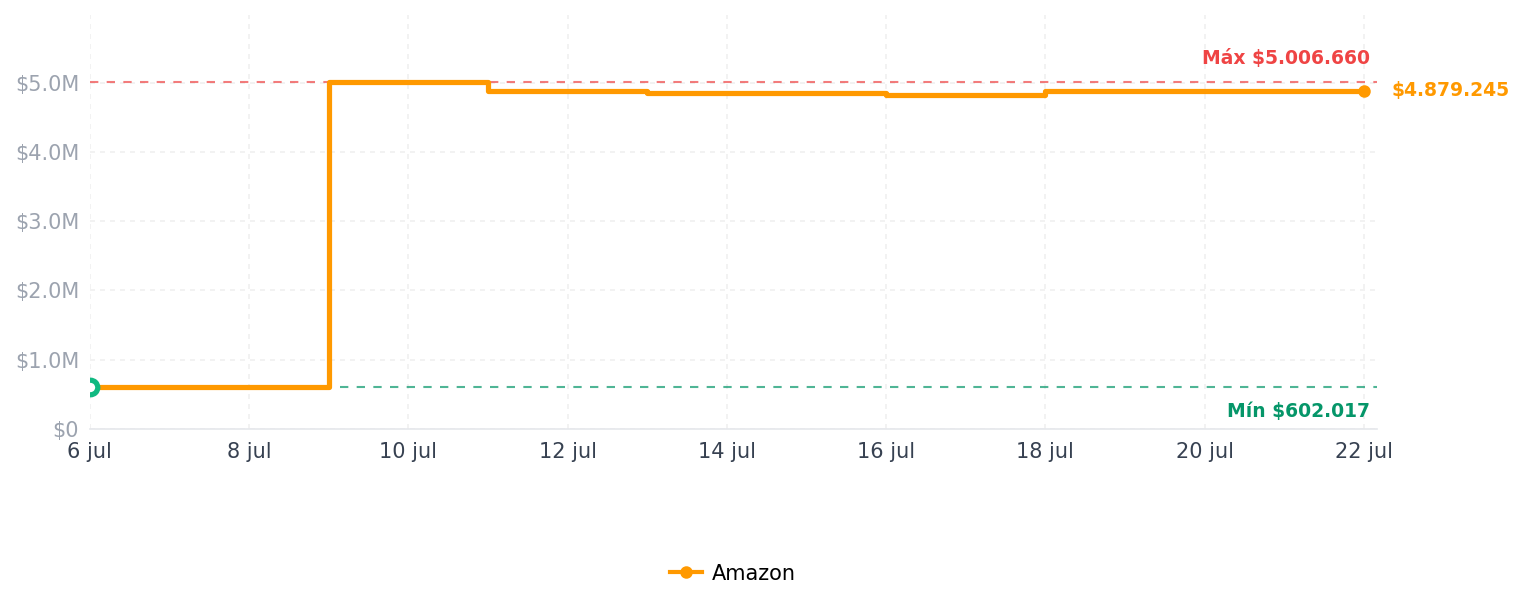
Task: Click the 6 jul axis label
Action: coord(90,452)
